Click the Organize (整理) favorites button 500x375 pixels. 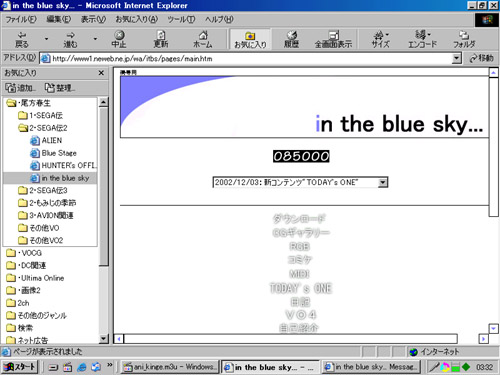(60, 88)
